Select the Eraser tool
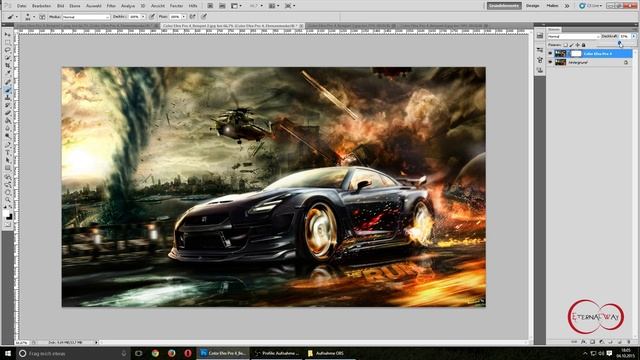Screen dimensions: 640x360 8,112
